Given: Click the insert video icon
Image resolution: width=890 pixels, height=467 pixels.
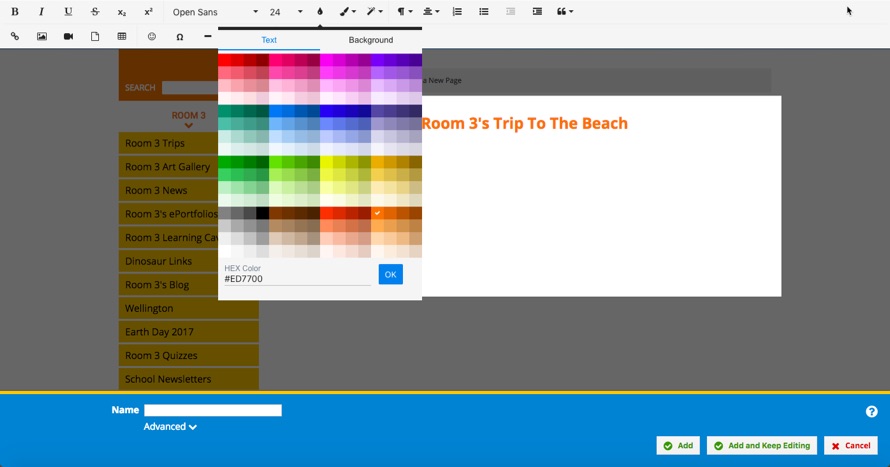Looking at the screenshot, I should click(x=69, y=36).
